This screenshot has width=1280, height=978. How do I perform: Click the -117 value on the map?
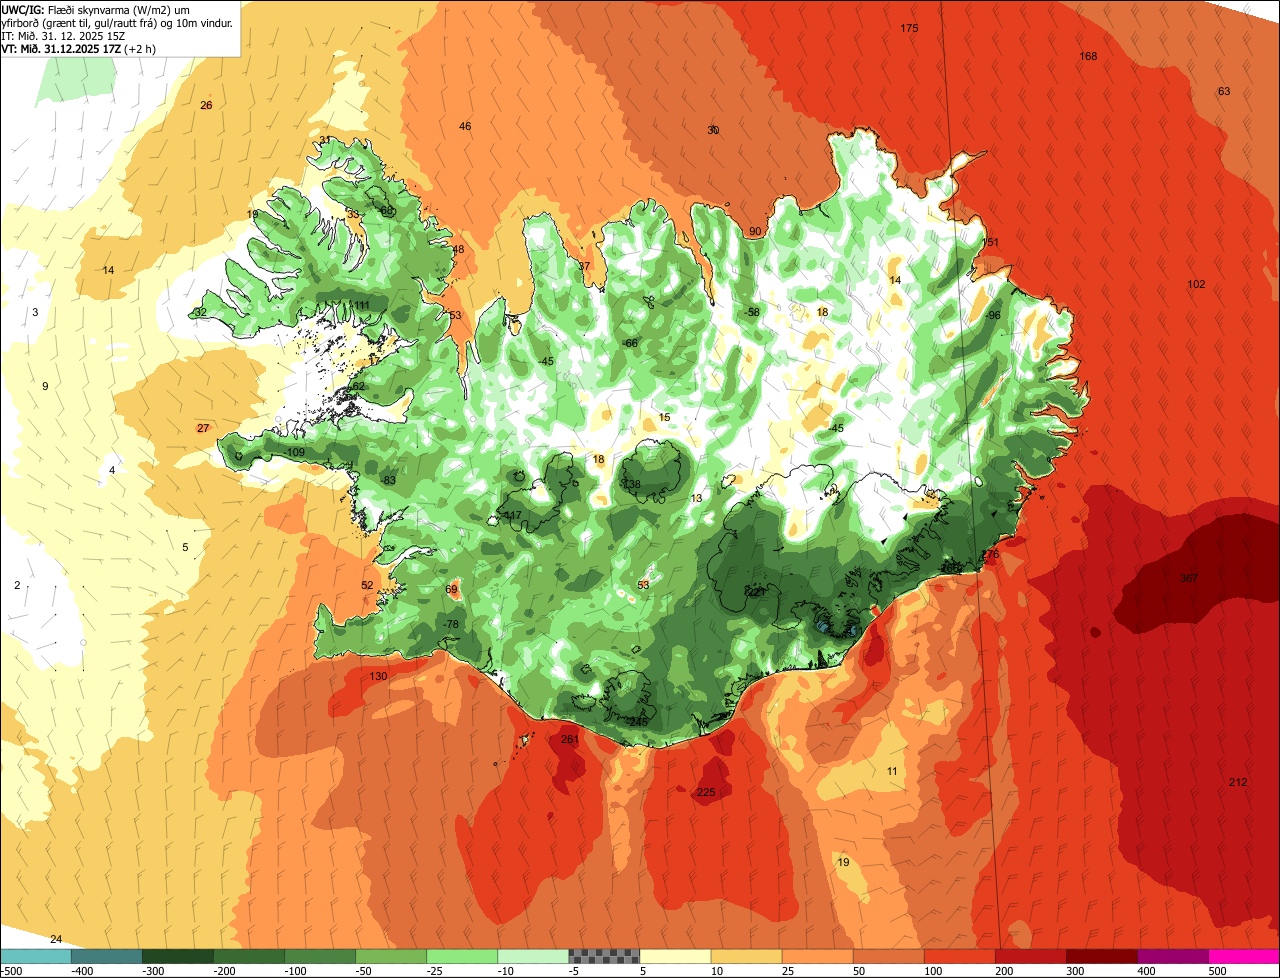tap(511, 515)
